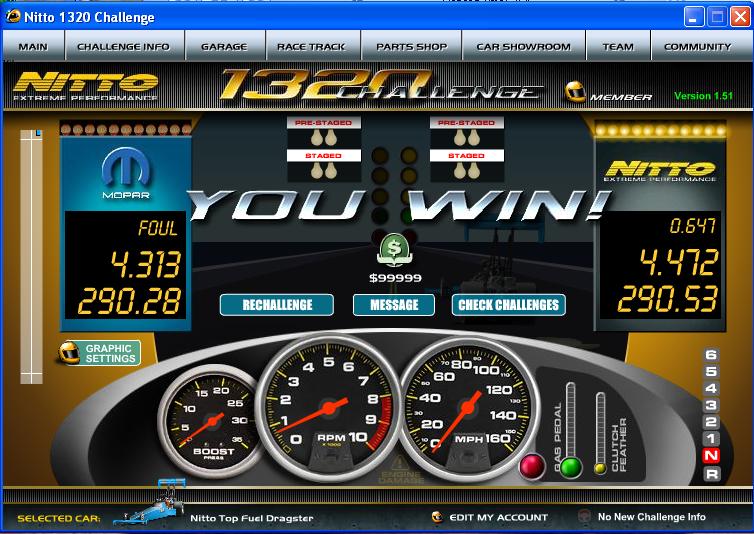
Task: Select gear 3 on the shifter
Action: [711, 405]
